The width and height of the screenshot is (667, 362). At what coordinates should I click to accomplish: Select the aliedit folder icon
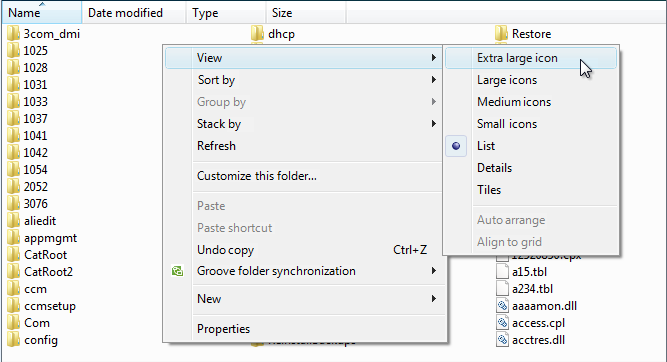[x=13, y=221]
